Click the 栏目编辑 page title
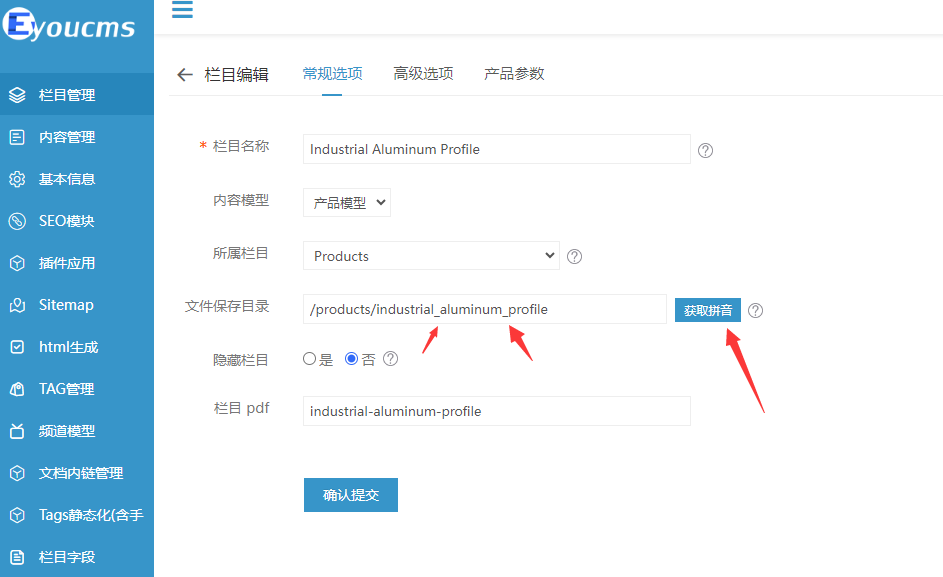This screenshot has height=577, width=943. (236, 75)
